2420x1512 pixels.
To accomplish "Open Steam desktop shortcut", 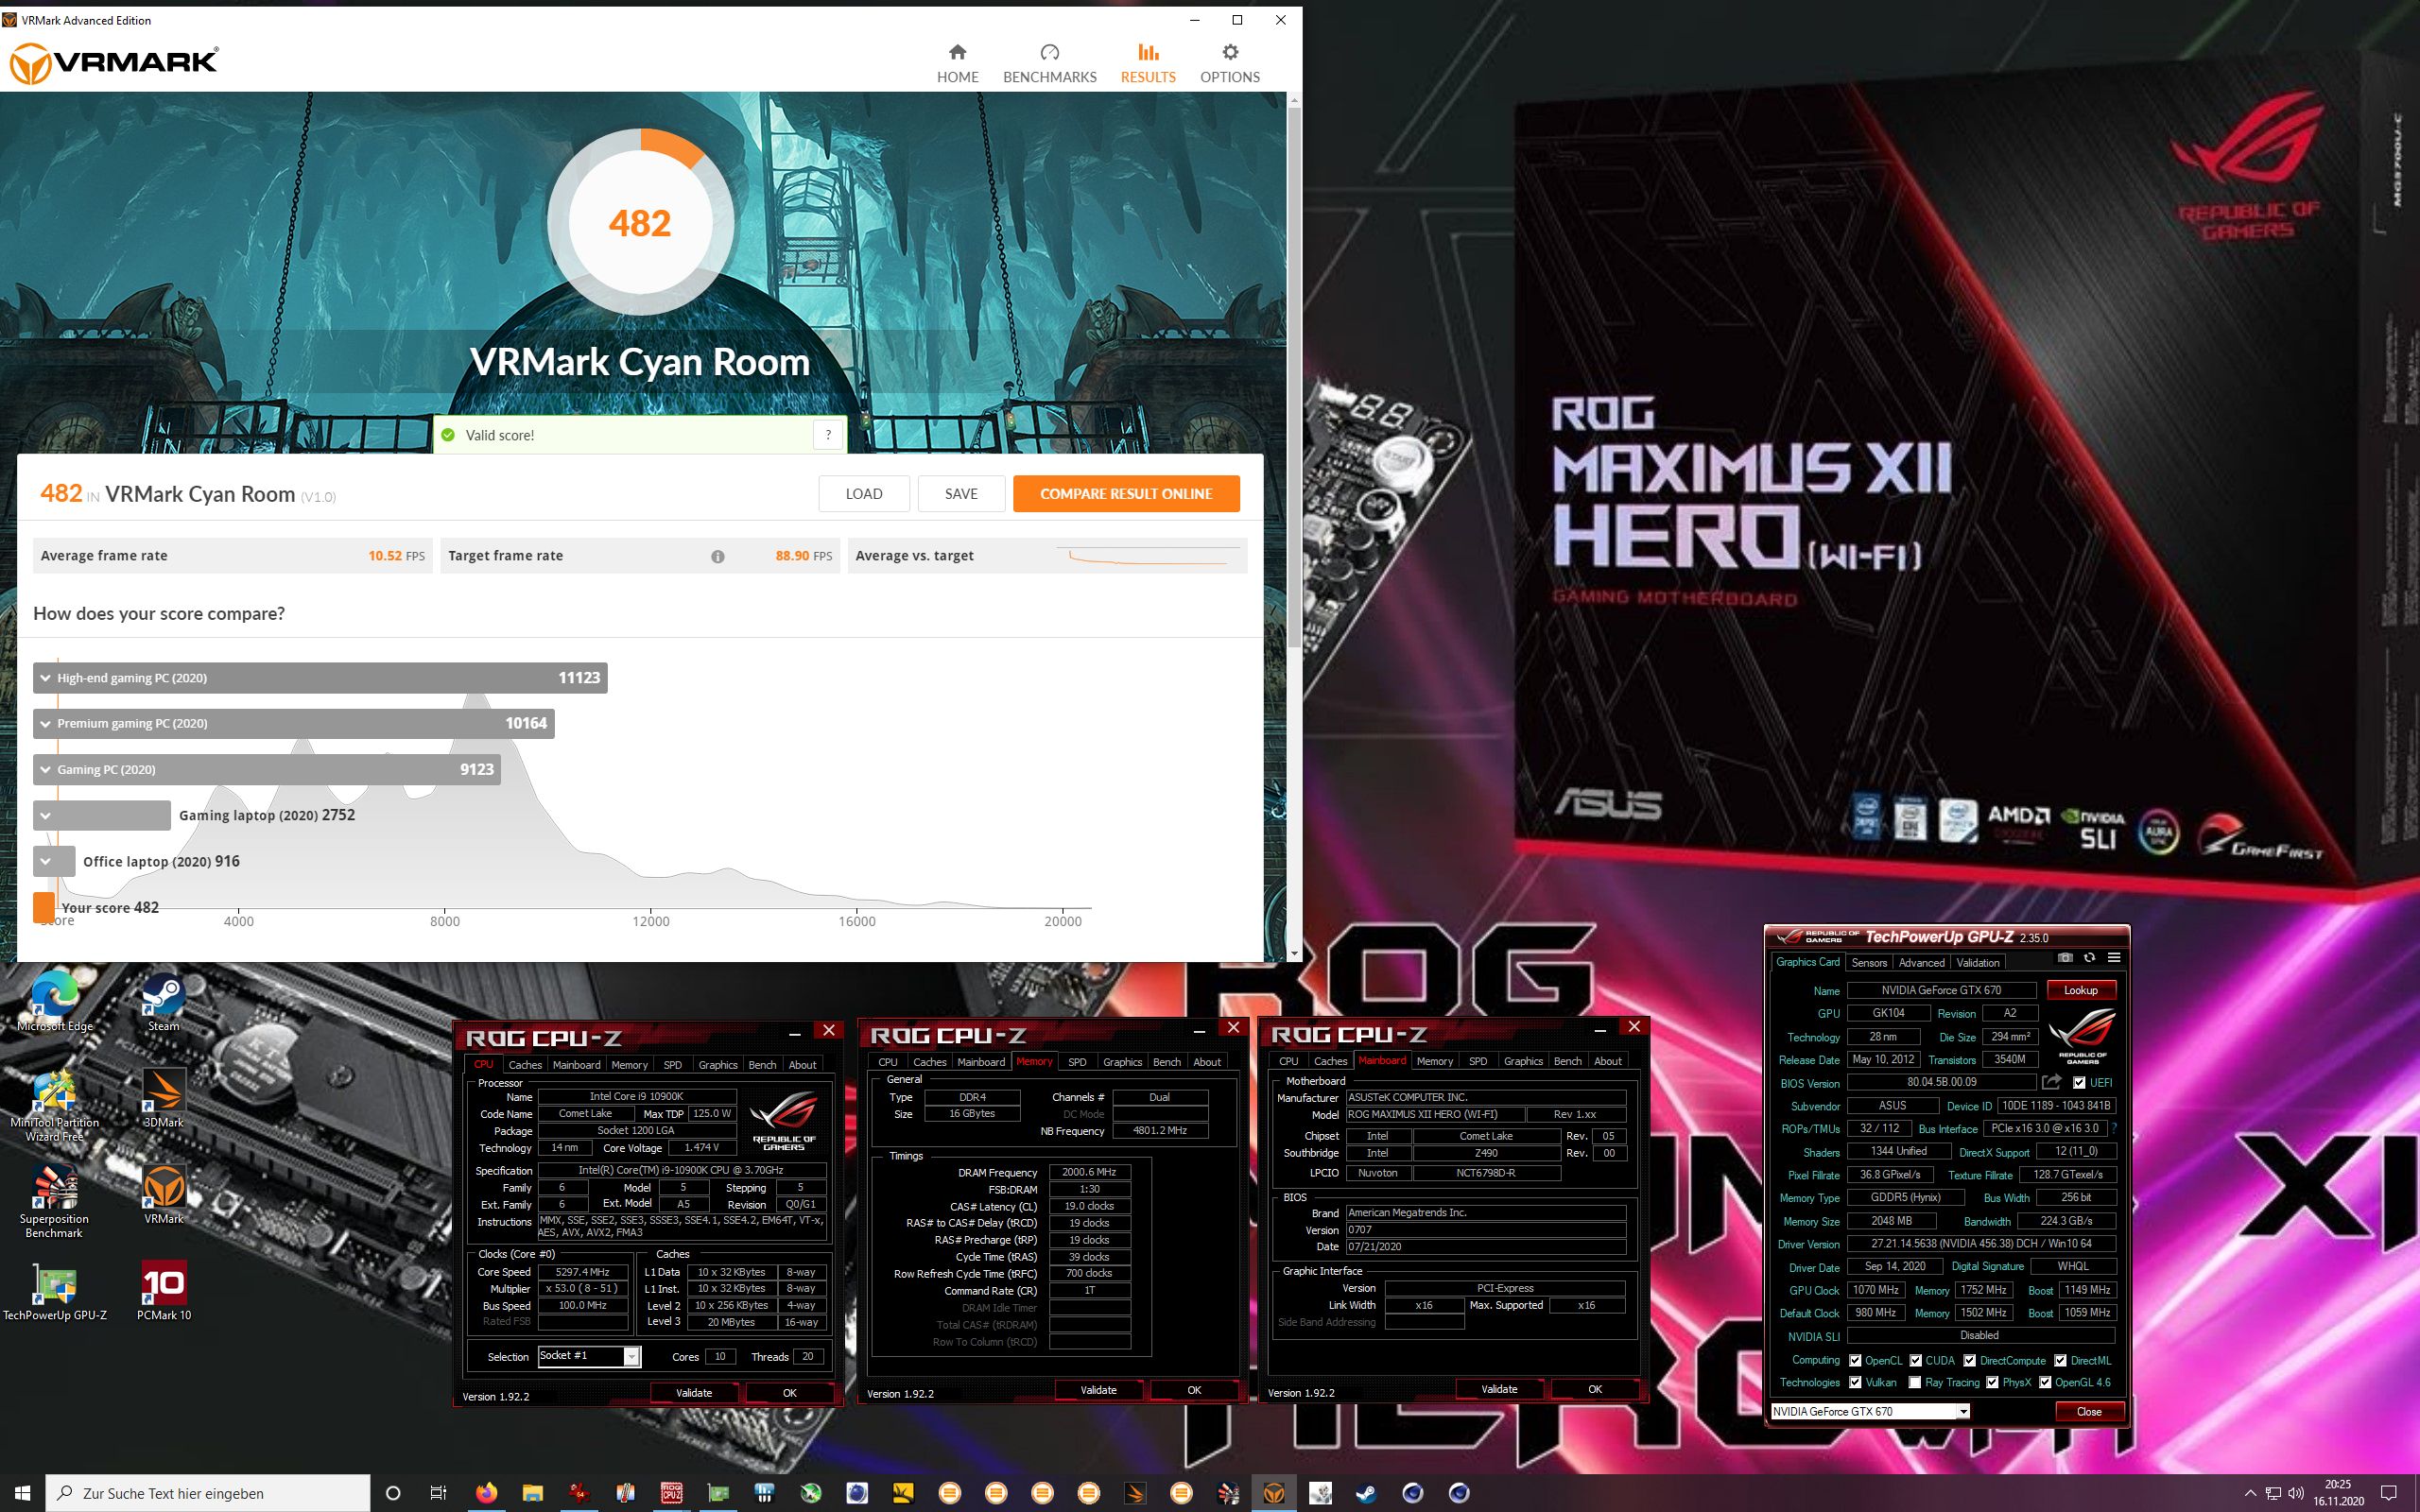I will (163, 1002).
